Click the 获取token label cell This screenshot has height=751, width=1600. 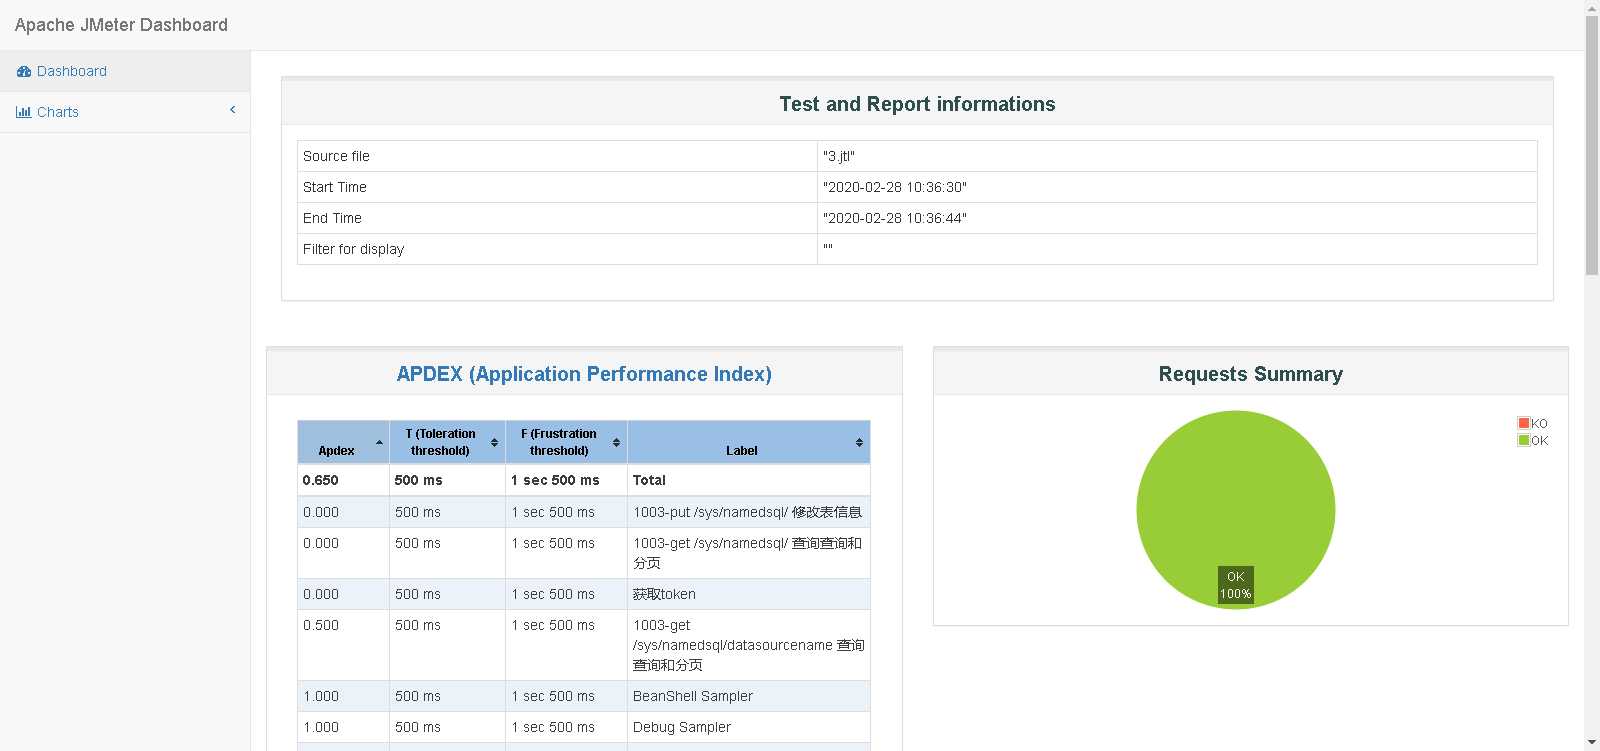click(x=748, y=594)
